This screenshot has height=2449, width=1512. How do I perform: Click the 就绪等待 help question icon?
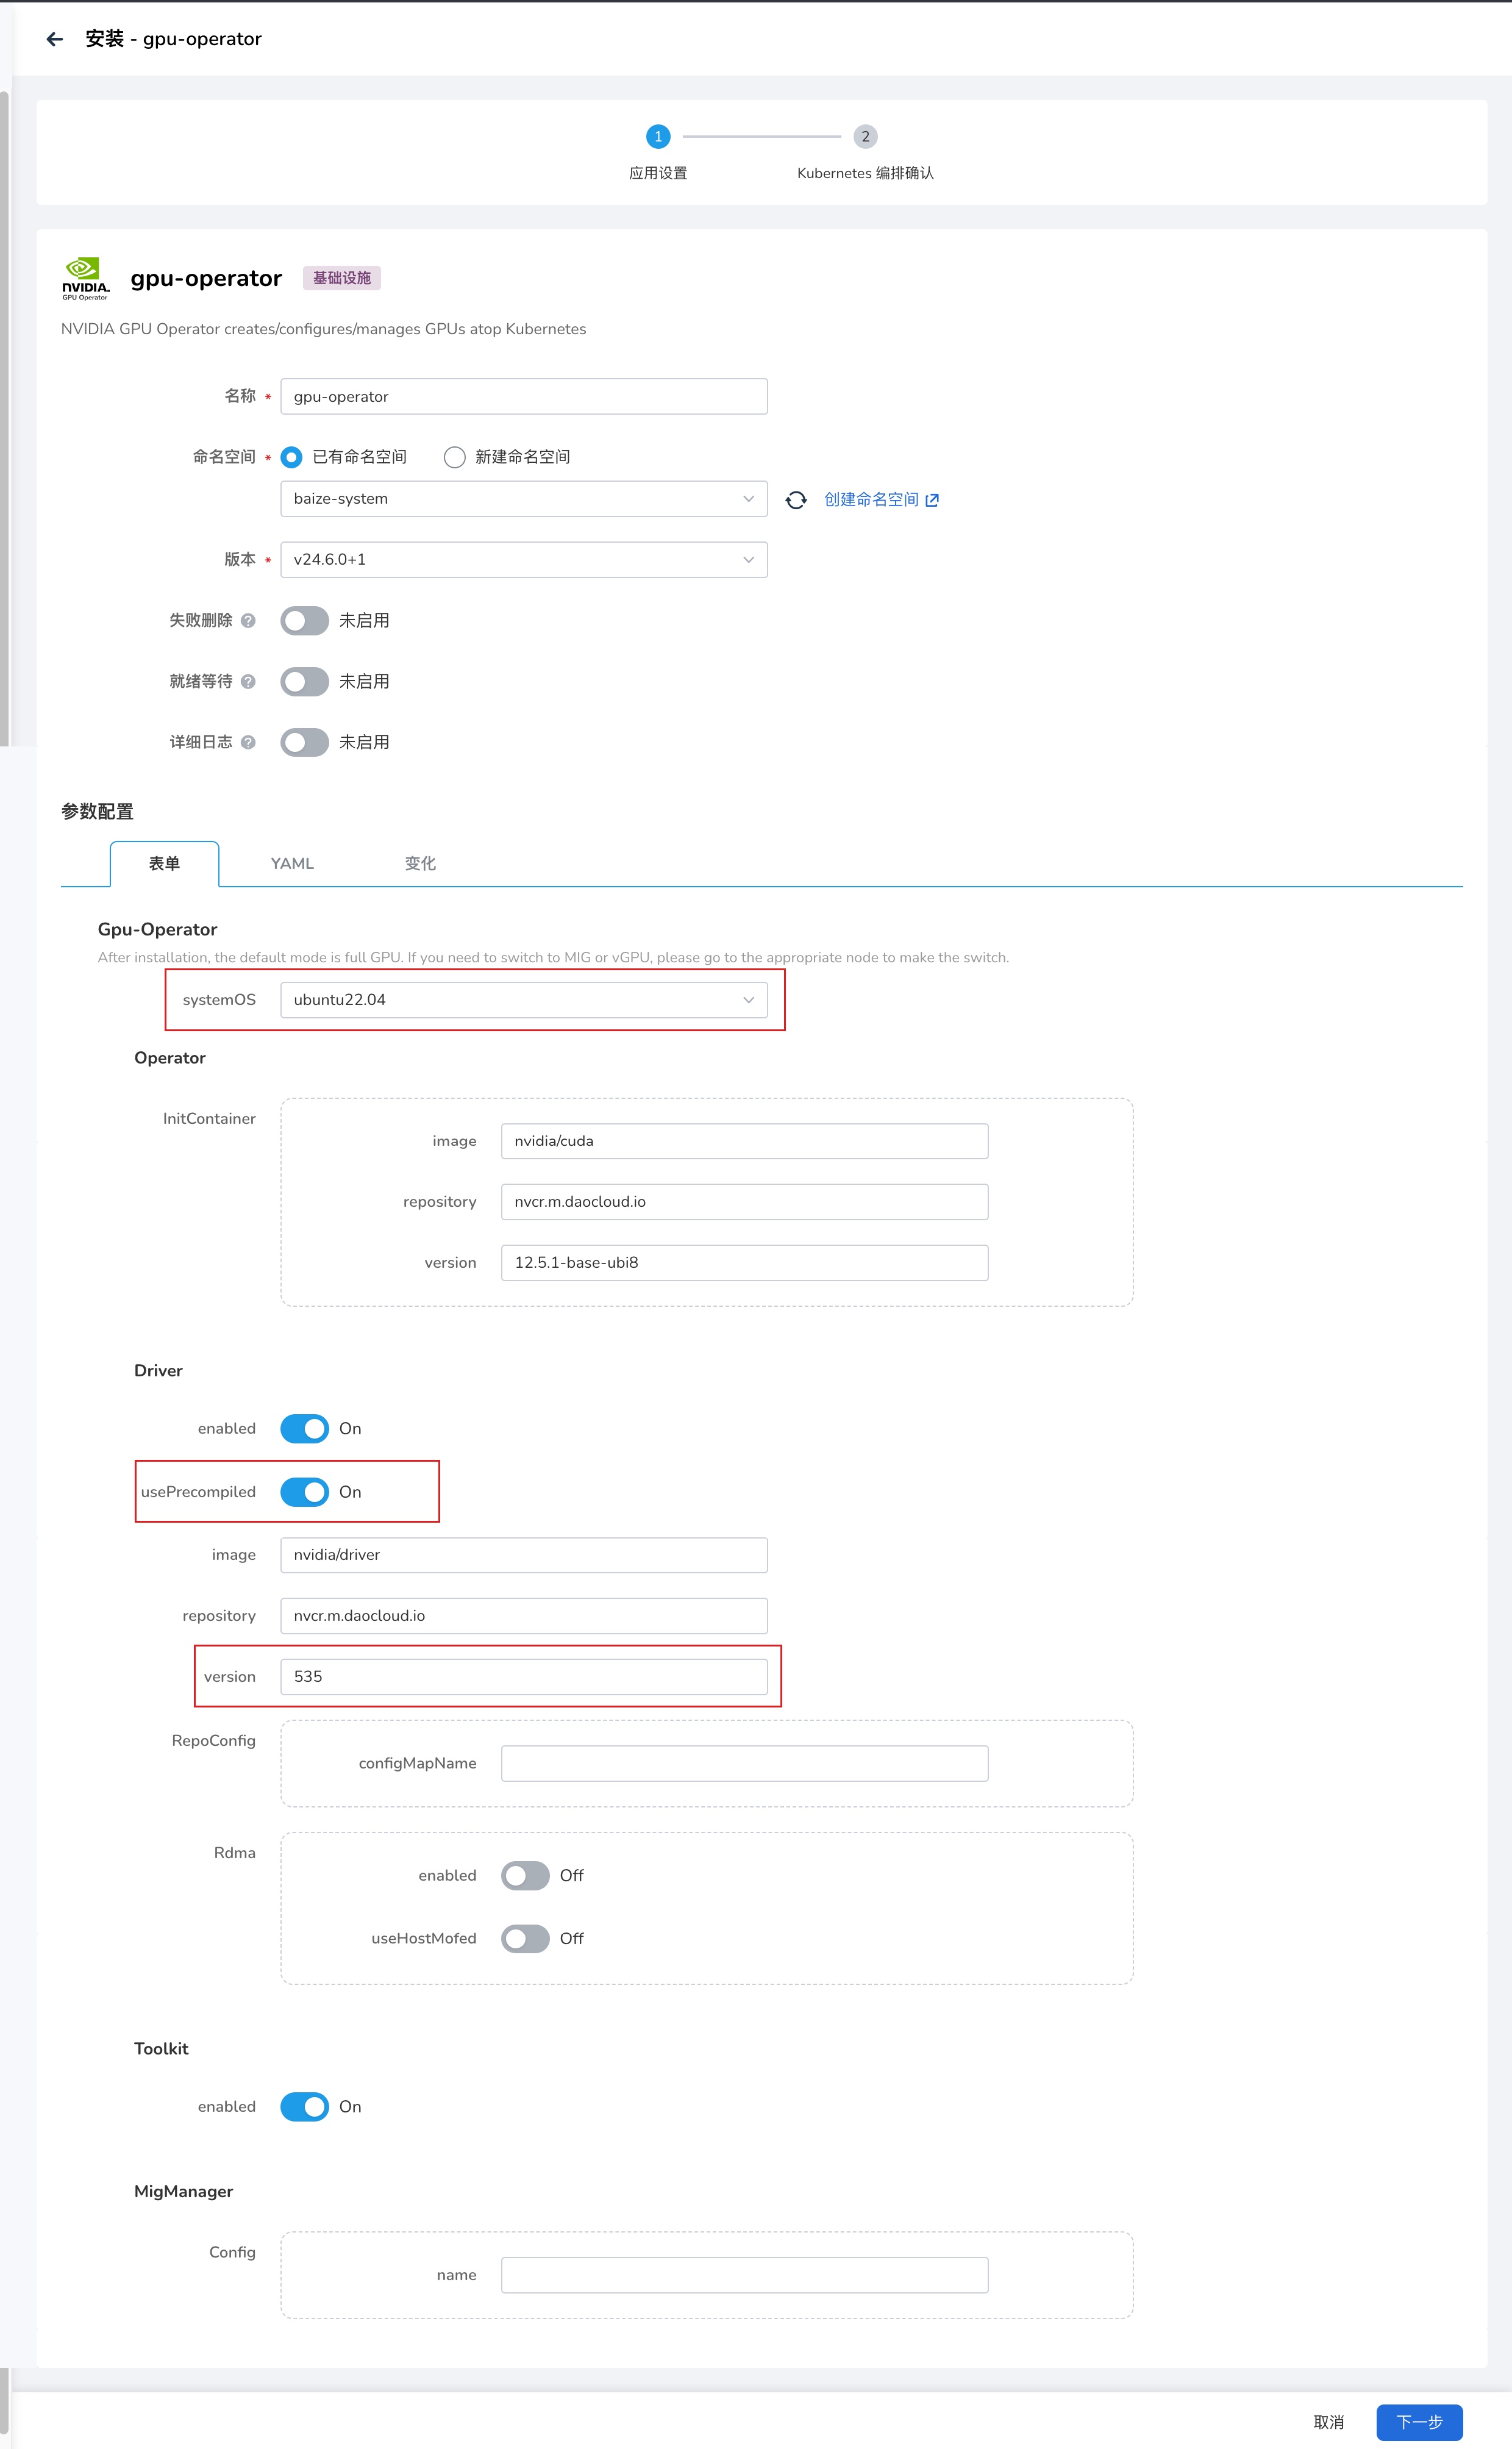pyautogui.click(x=249, y=682)
